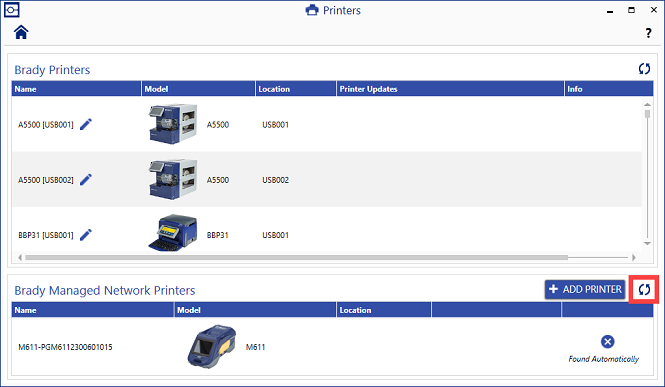Click 'USB001' location in BBP31 row
Image resolution: width=665 pixels, height=387 pixels.
275,235
